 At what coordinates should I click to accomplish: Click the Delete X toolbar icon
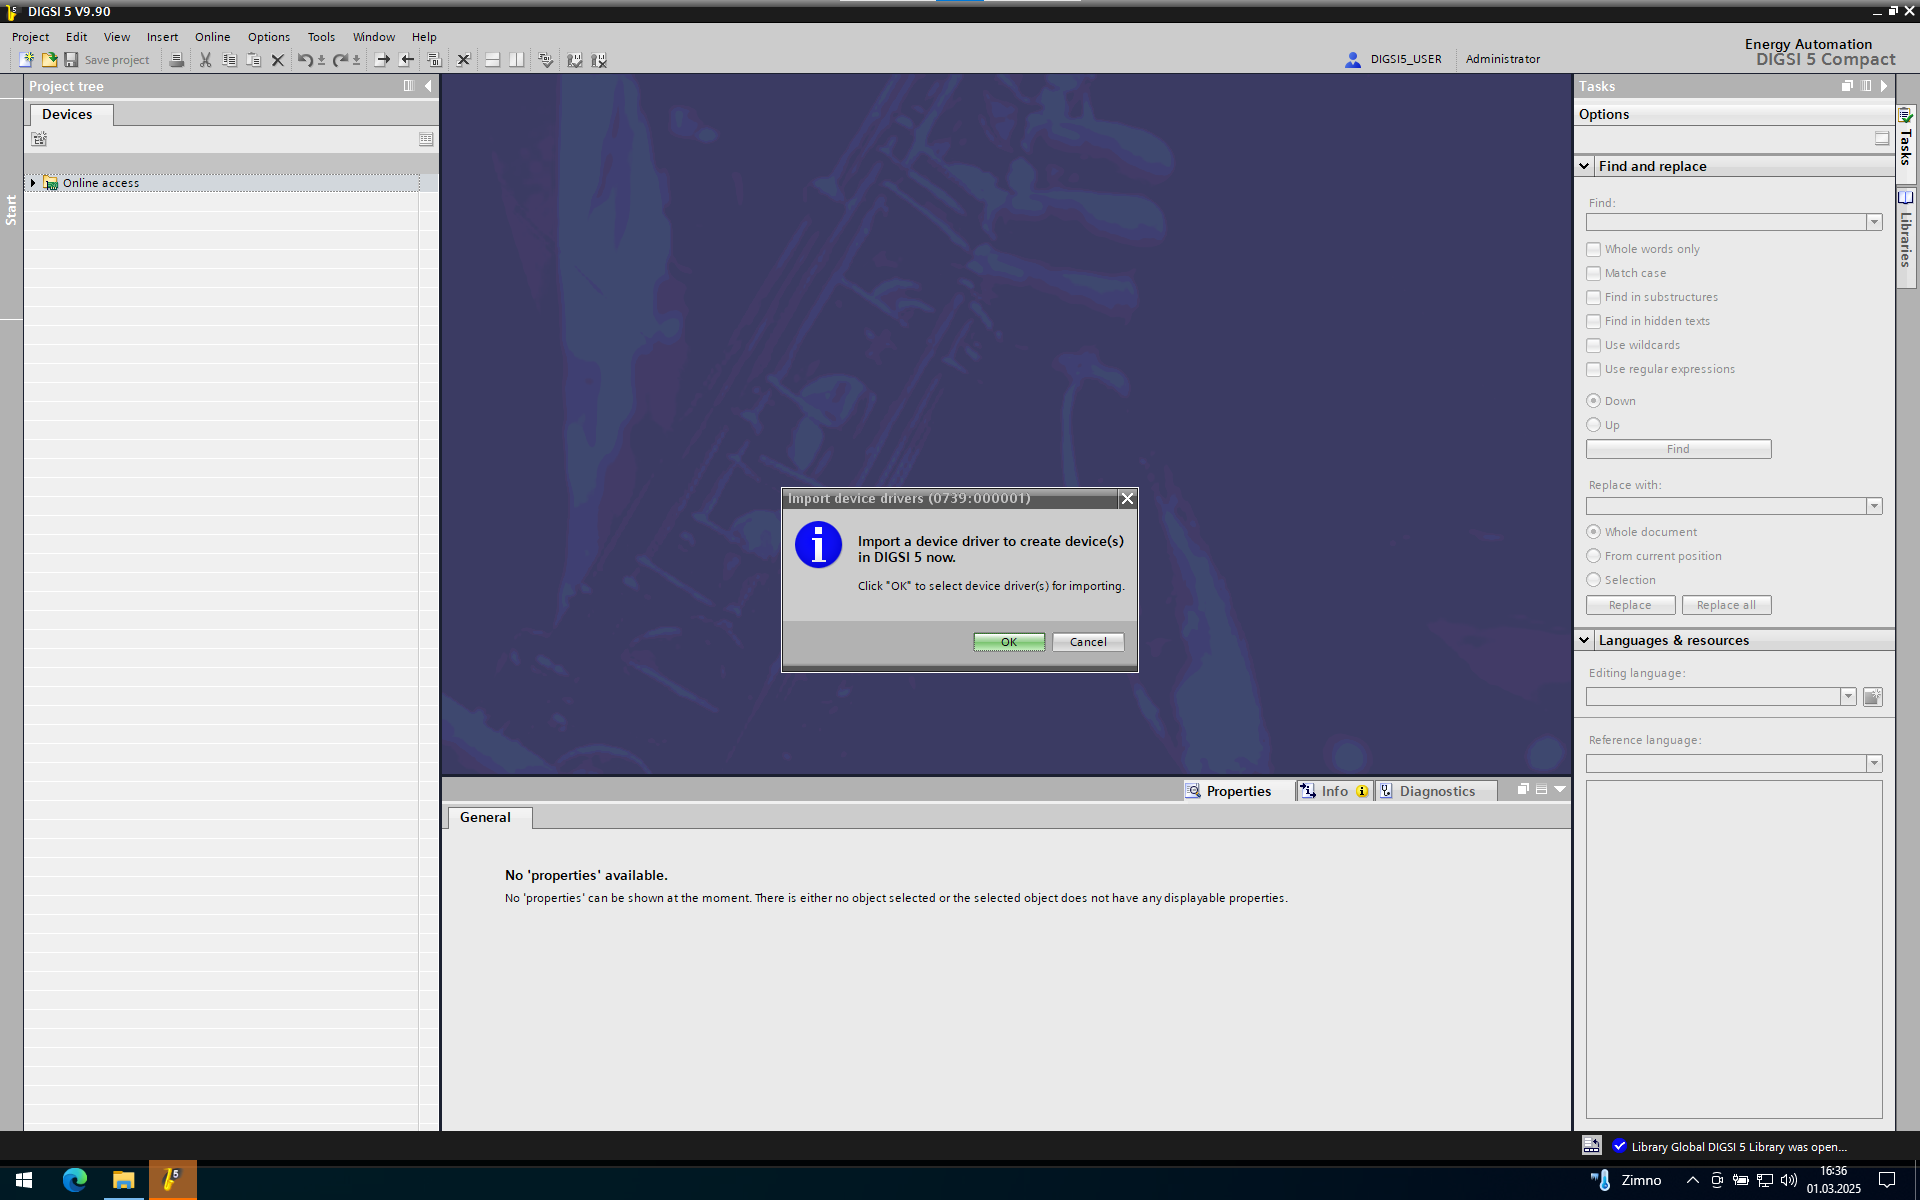pos(278,60)
